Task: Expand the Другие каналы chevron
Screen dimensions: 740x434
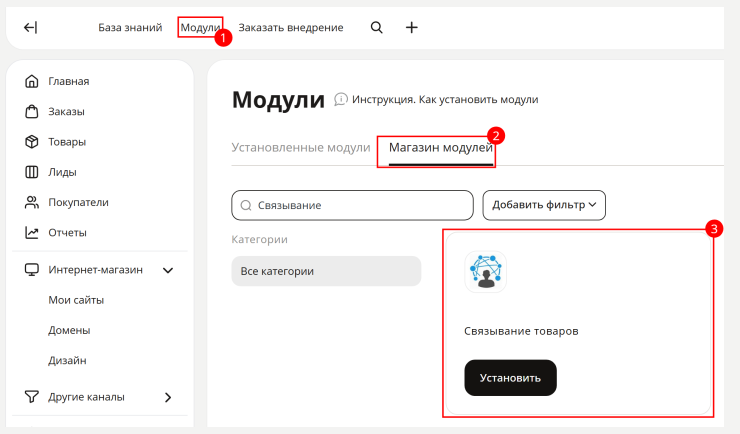Action: click(168, 397)
